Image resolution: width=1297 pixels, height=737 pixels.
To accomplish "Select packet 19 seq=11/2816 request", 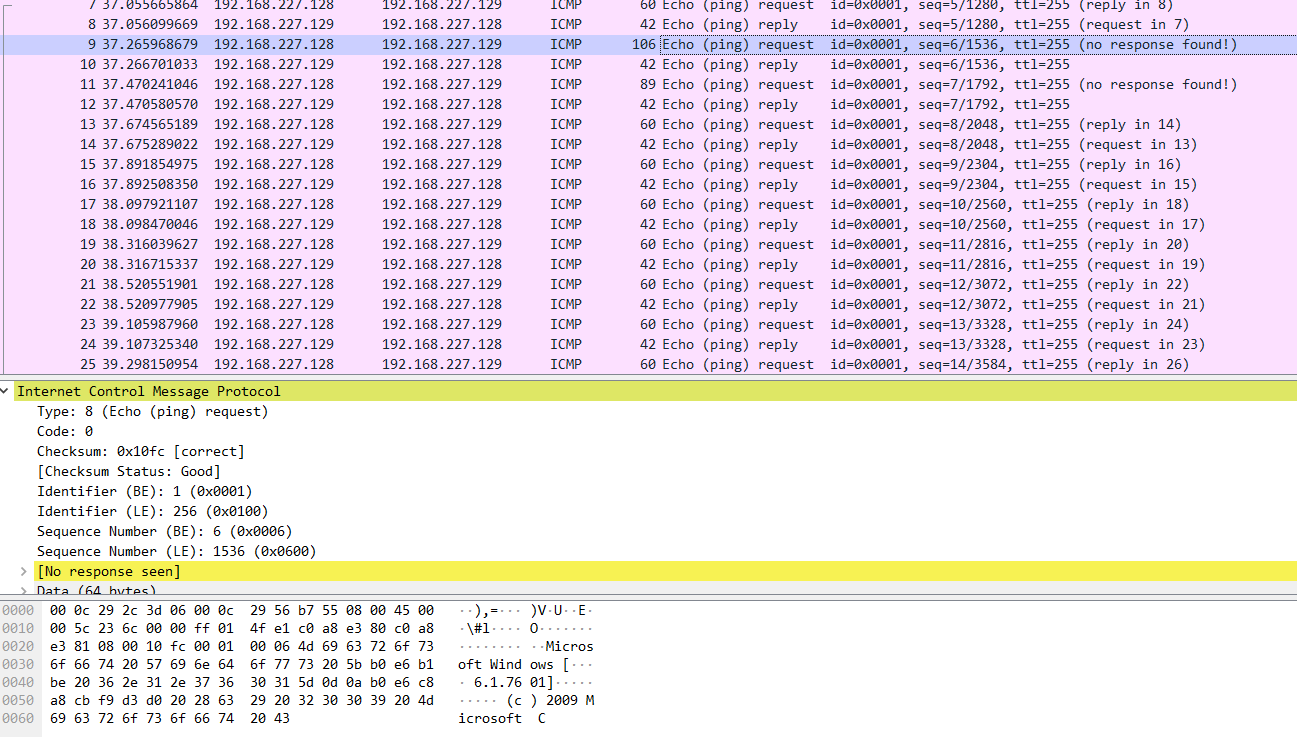I will (x=648, y=244).
